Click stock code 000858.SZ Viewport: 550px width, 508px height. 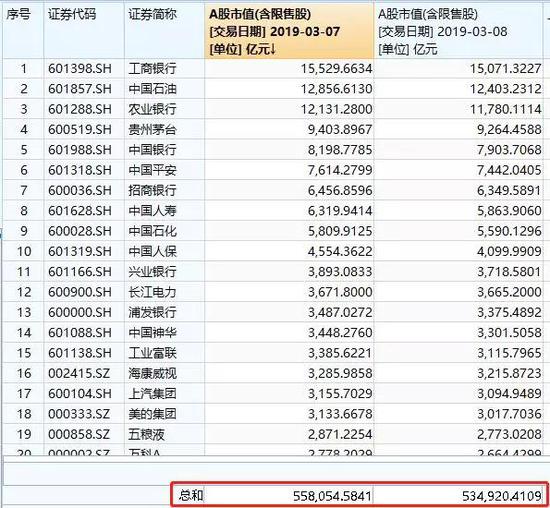click(x=79, y=435)
